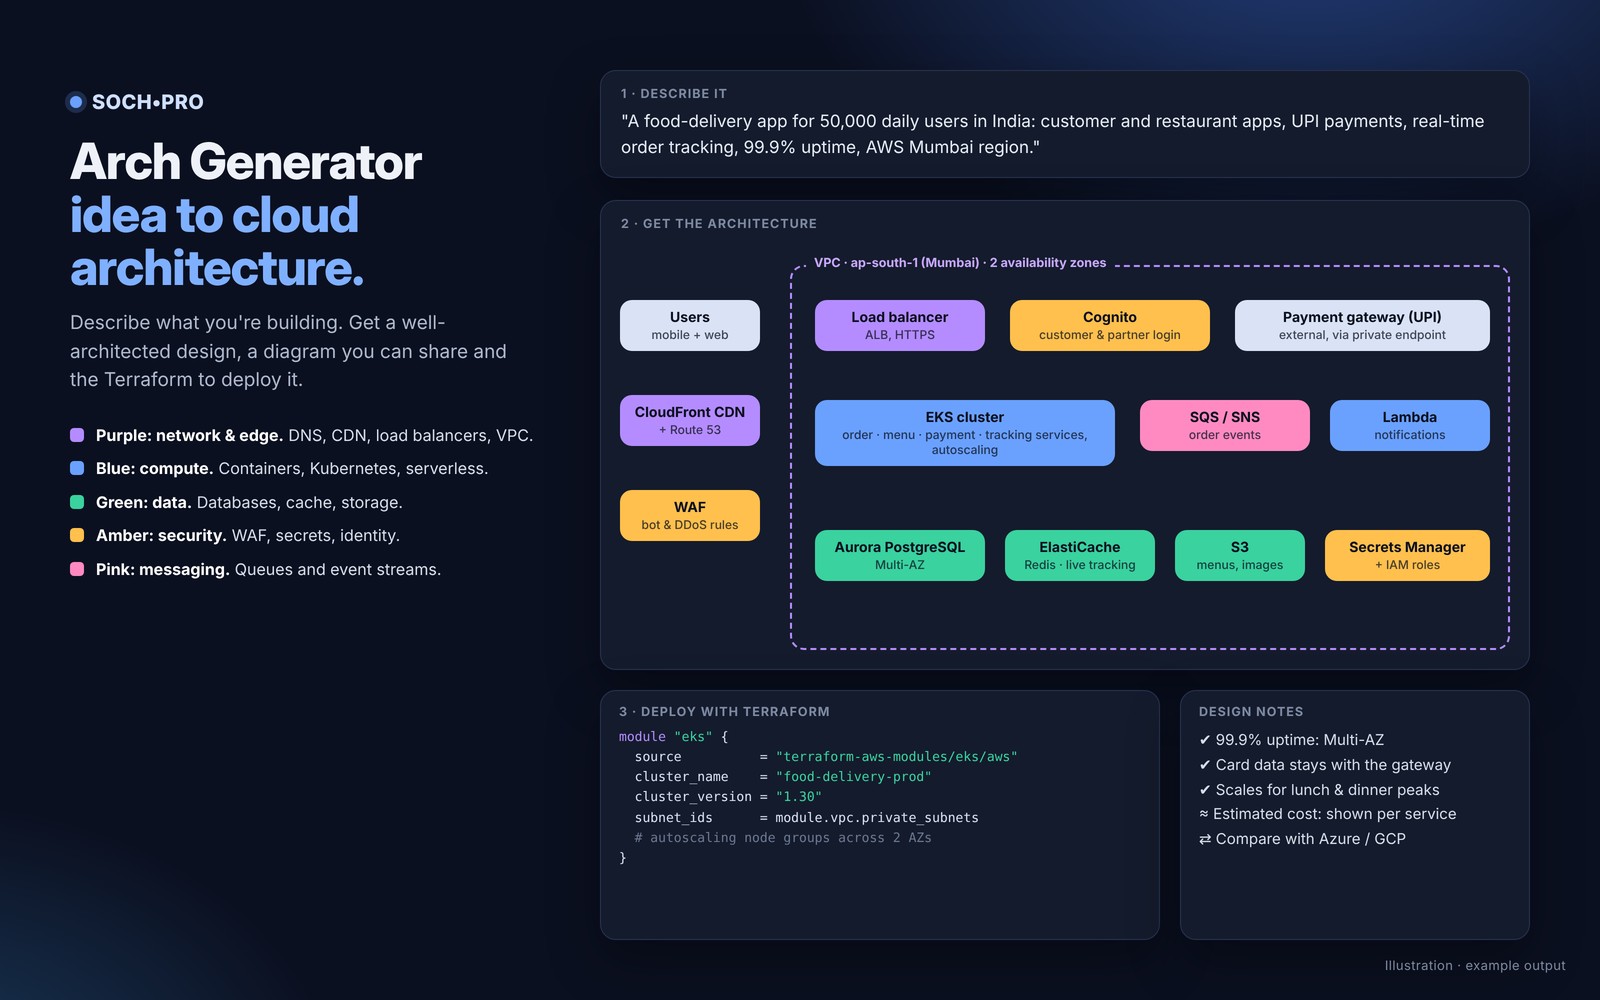Click the amber security legend swatch
Viewport: 1600px width, 1000px height.
[77, 535]
